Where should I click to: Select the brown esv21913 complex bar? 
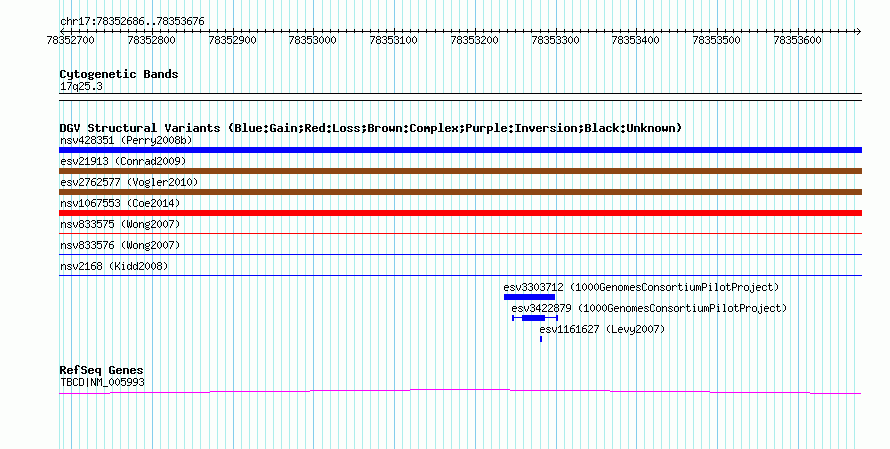pyautogui.click(x=460, y=171)
